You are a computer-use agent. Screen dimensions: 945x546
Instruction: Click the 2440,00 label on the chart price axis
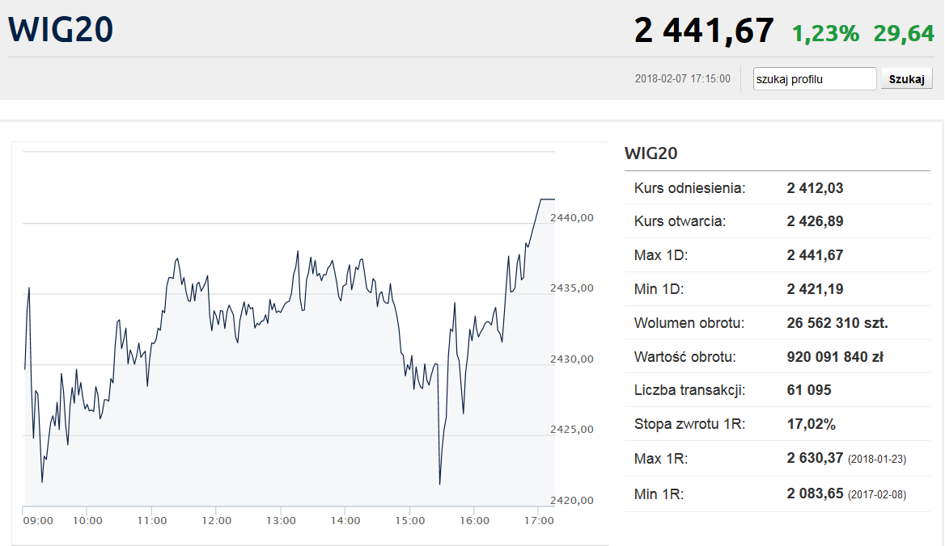(x=572, y=217)
